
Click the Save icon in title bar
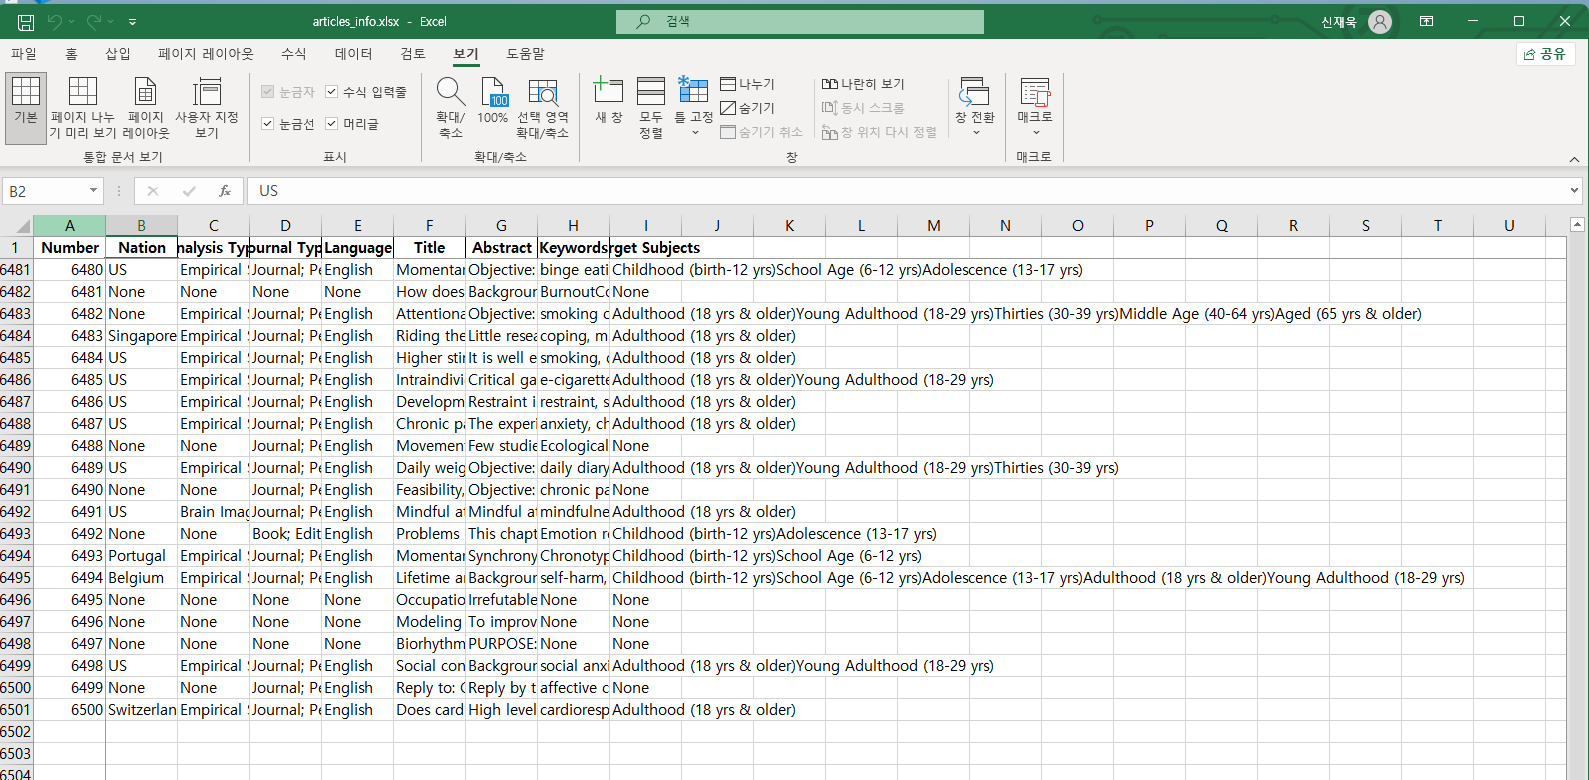(x=26, y=22)
